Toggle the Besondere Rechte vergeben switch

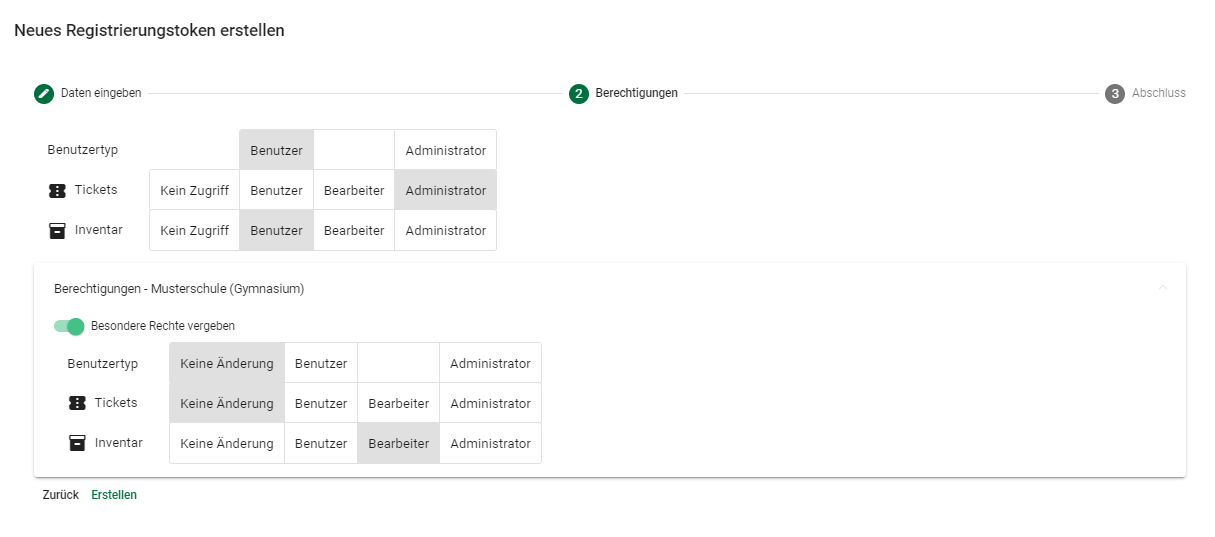tap(69, 326)
